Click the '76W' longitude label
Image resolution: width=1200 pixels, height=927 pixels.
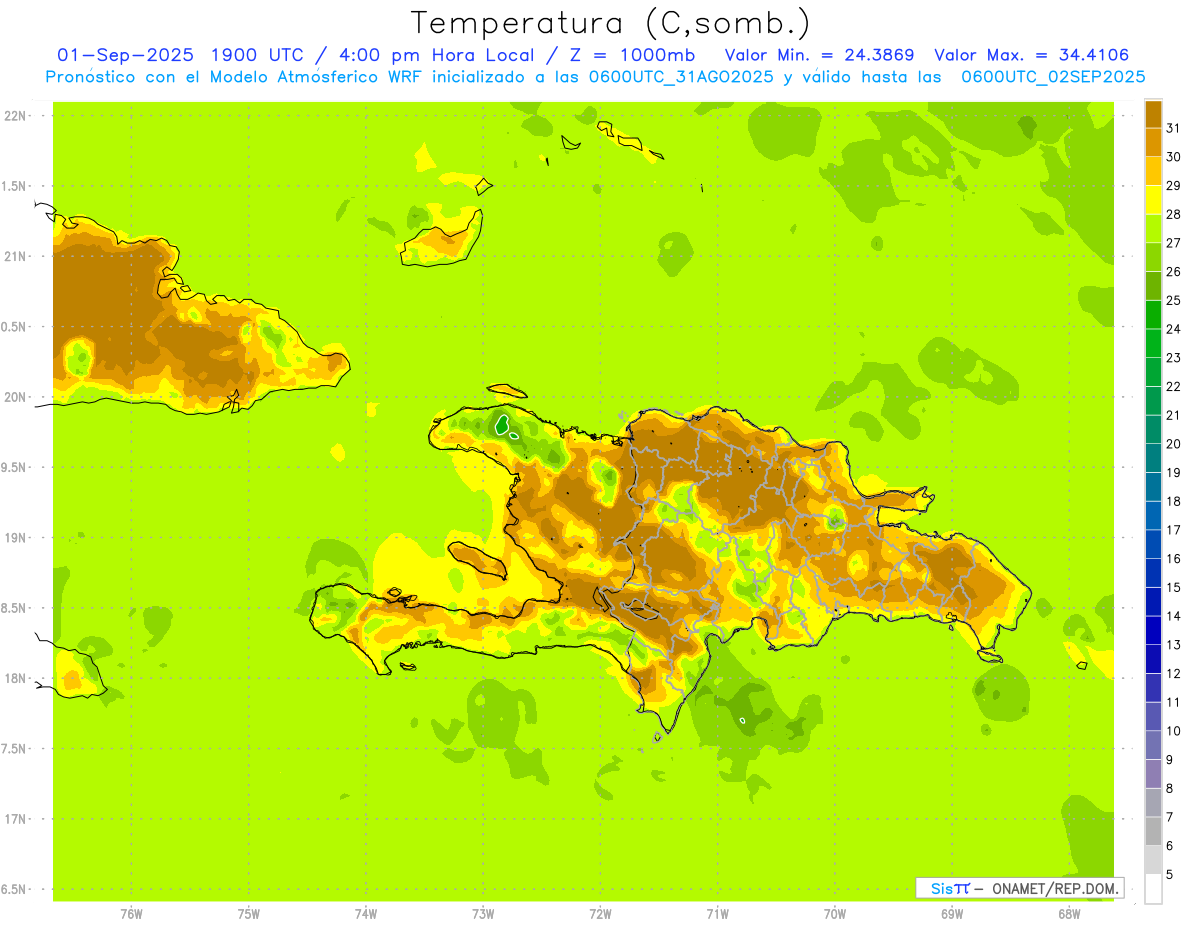tap(131, 914)
